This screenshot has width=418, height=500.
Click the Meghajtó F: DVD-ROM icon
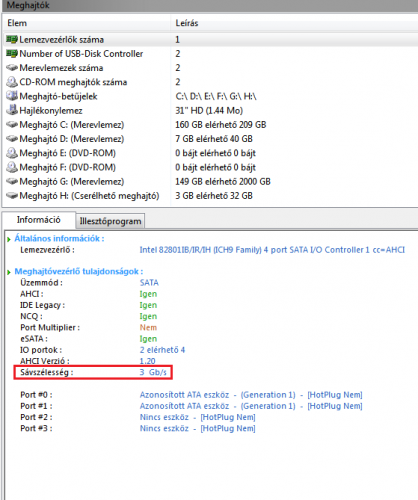click(12, 167)
